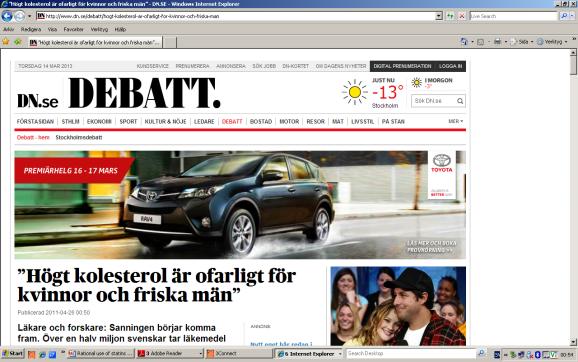
Task: Click the browser Forward arrow button
Action: (20, 16)
